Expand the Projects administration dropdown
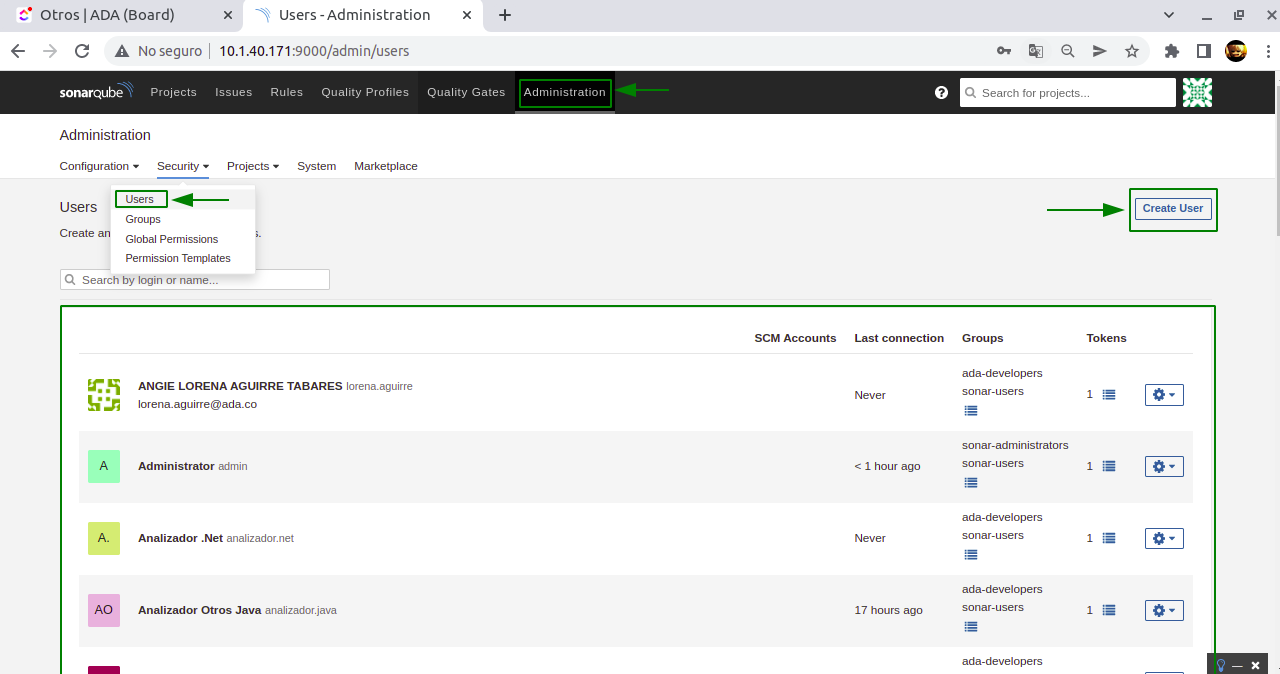The height and width of the screenshot is (674, 1280). click(x=252, y=166)
